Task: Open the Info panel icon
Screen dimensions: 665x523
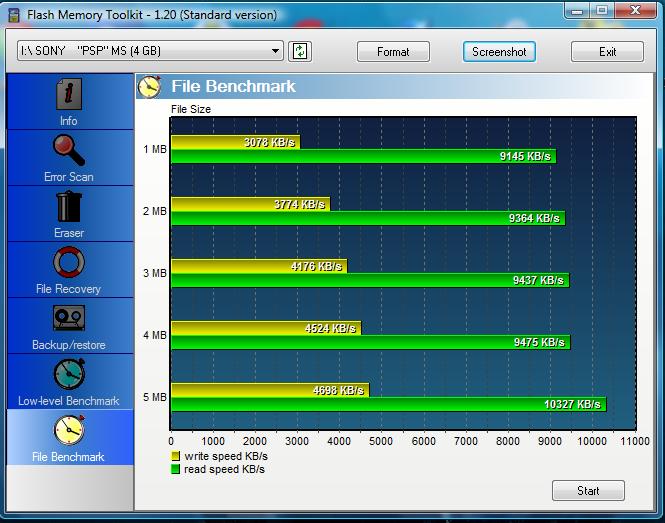Action: coord(68,95)
